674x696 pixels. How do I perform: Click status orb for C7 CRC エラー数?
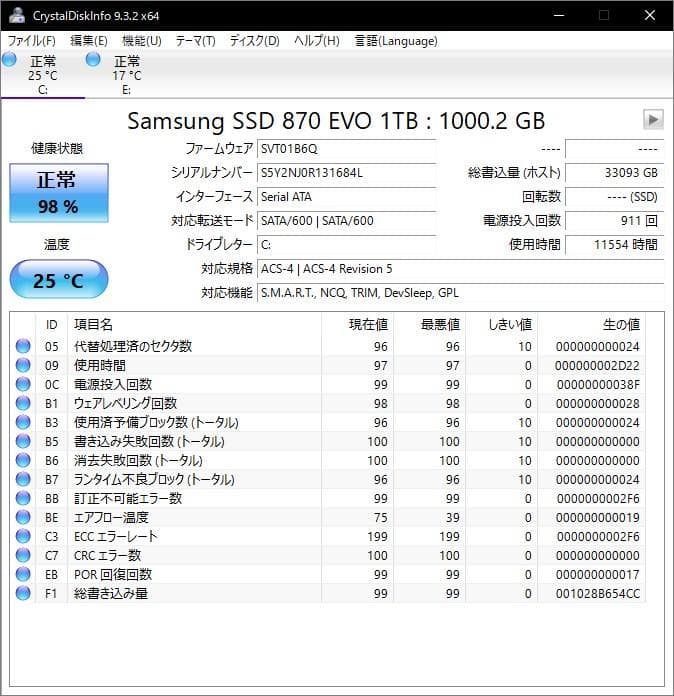click(23, 555)
